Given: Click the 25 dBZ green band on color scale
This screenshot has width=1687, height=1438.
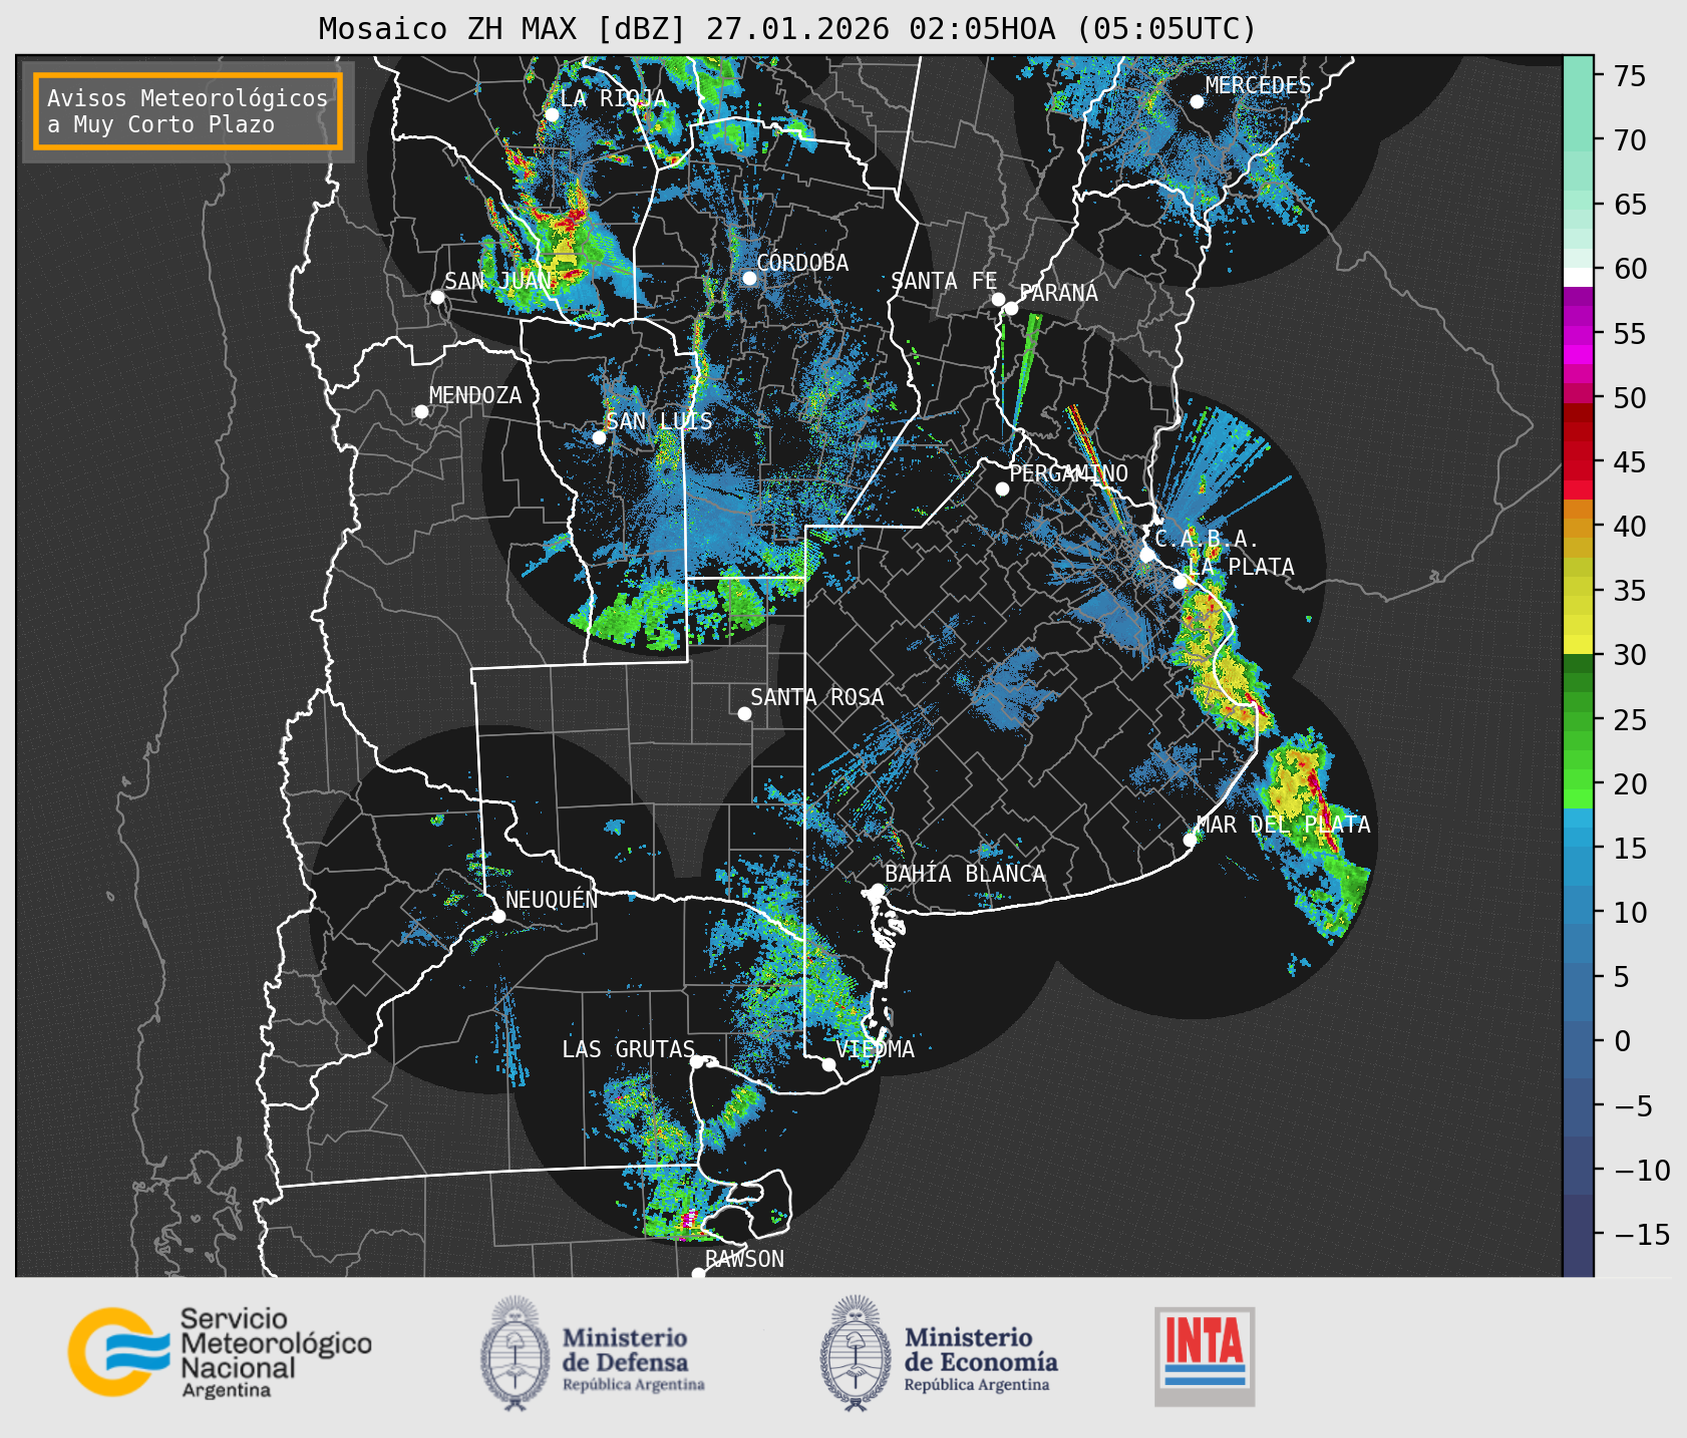Looking at the screenshot, I should [x=1578, y=720].
